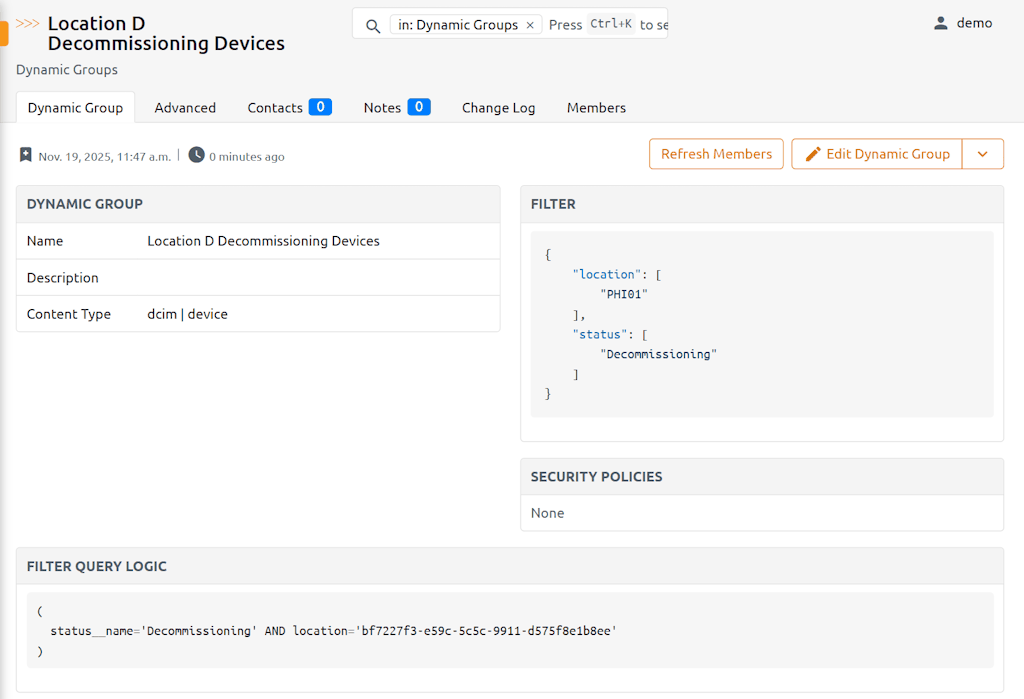Screen dimensions: 1024x699
Task: Expand the orange sidebar handle at left edge
Action: [x=4, y=33]
